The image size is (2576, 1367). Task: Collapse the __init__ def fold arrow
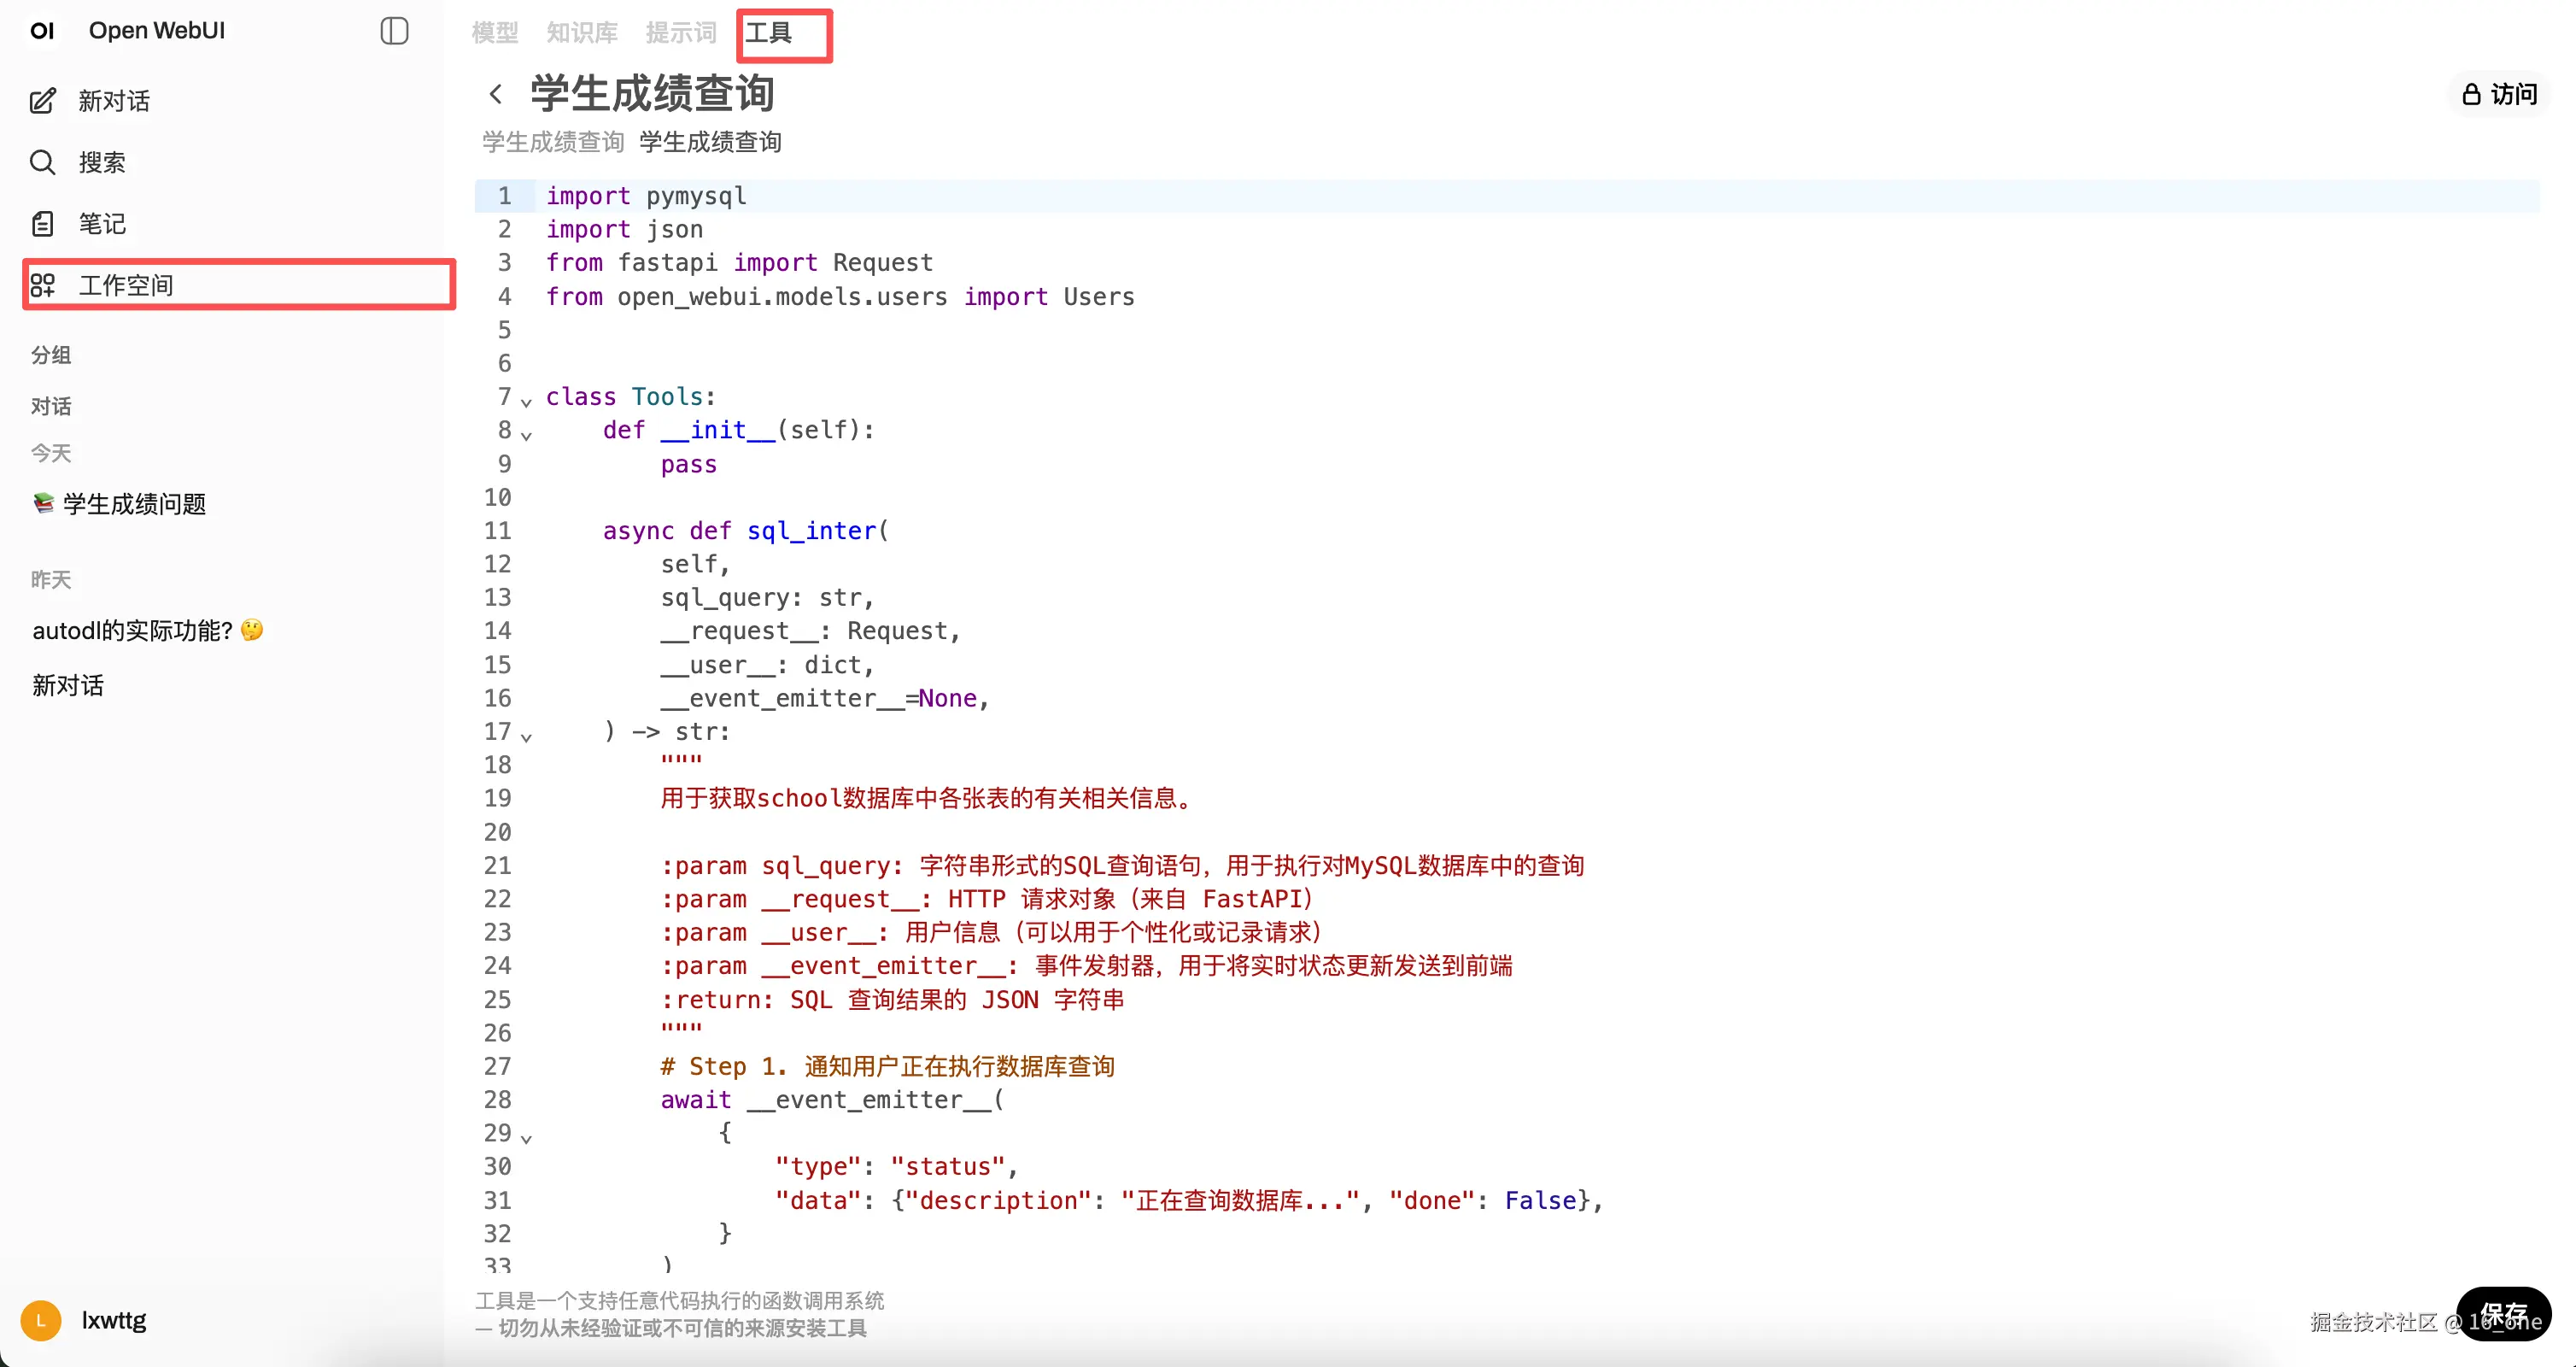pos(526,436)
